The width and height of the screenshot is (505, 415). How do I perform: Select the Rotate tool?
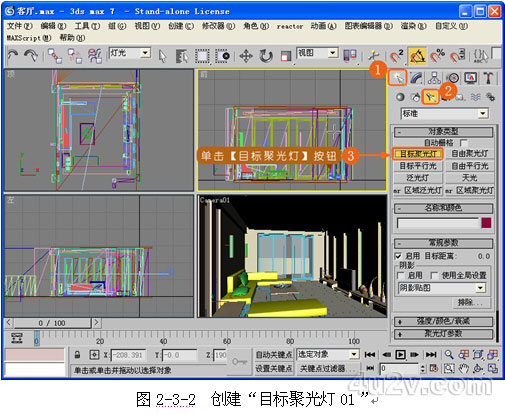coord(266,56)
